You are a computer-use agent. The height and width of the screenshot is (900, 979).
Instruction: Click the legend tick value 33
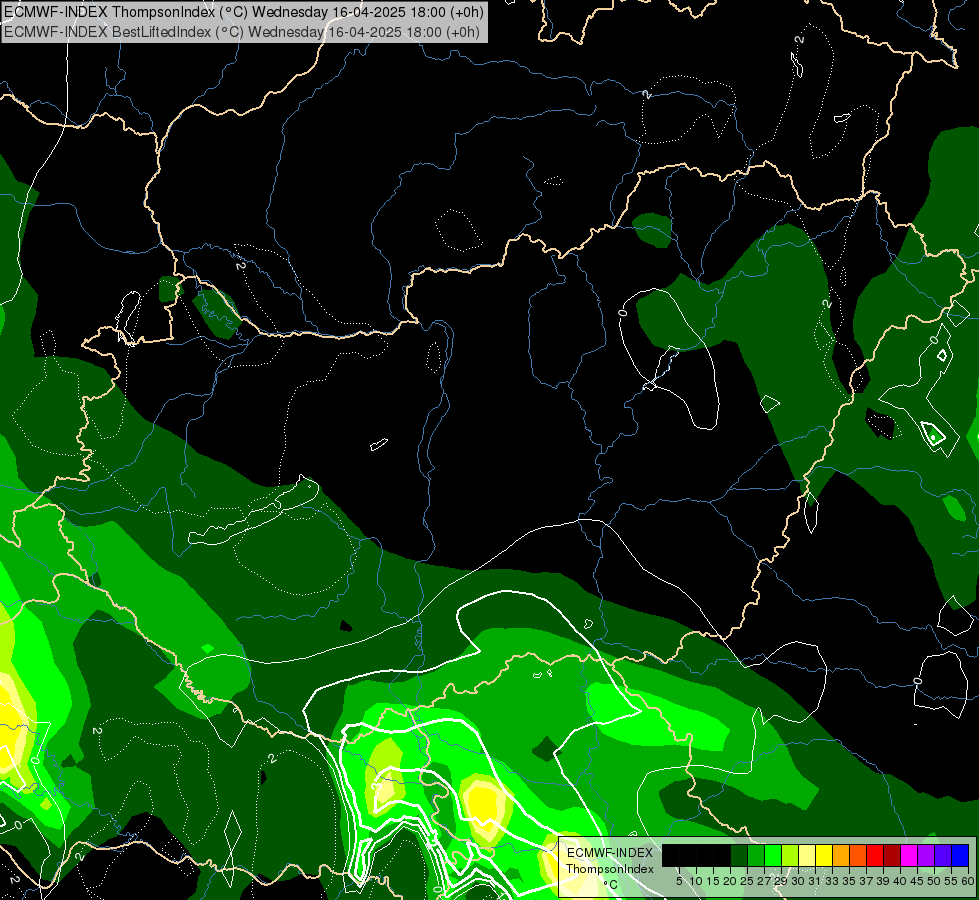click(832, 881)
